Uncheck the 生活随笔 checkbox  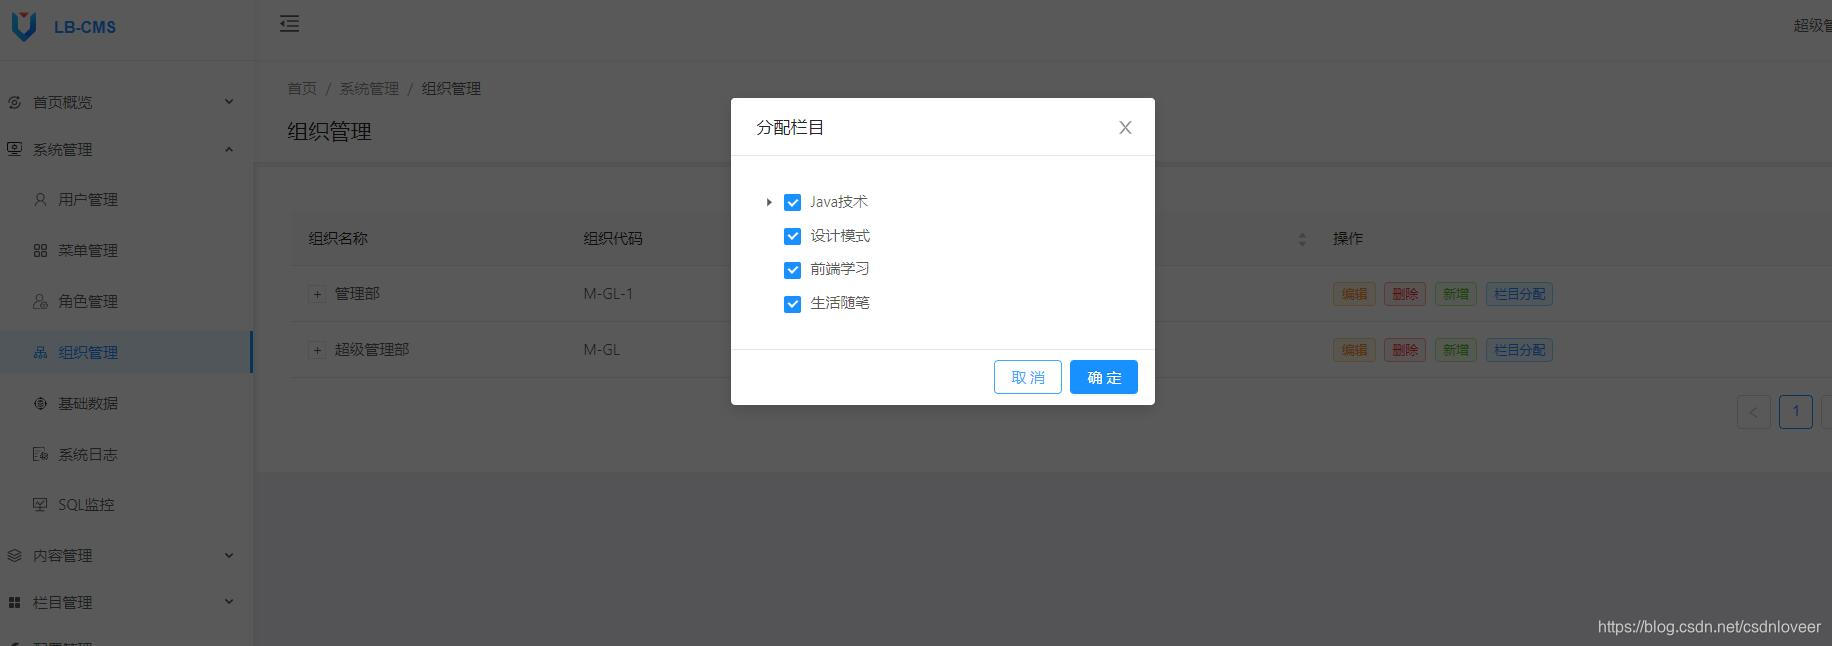[792, 304]
